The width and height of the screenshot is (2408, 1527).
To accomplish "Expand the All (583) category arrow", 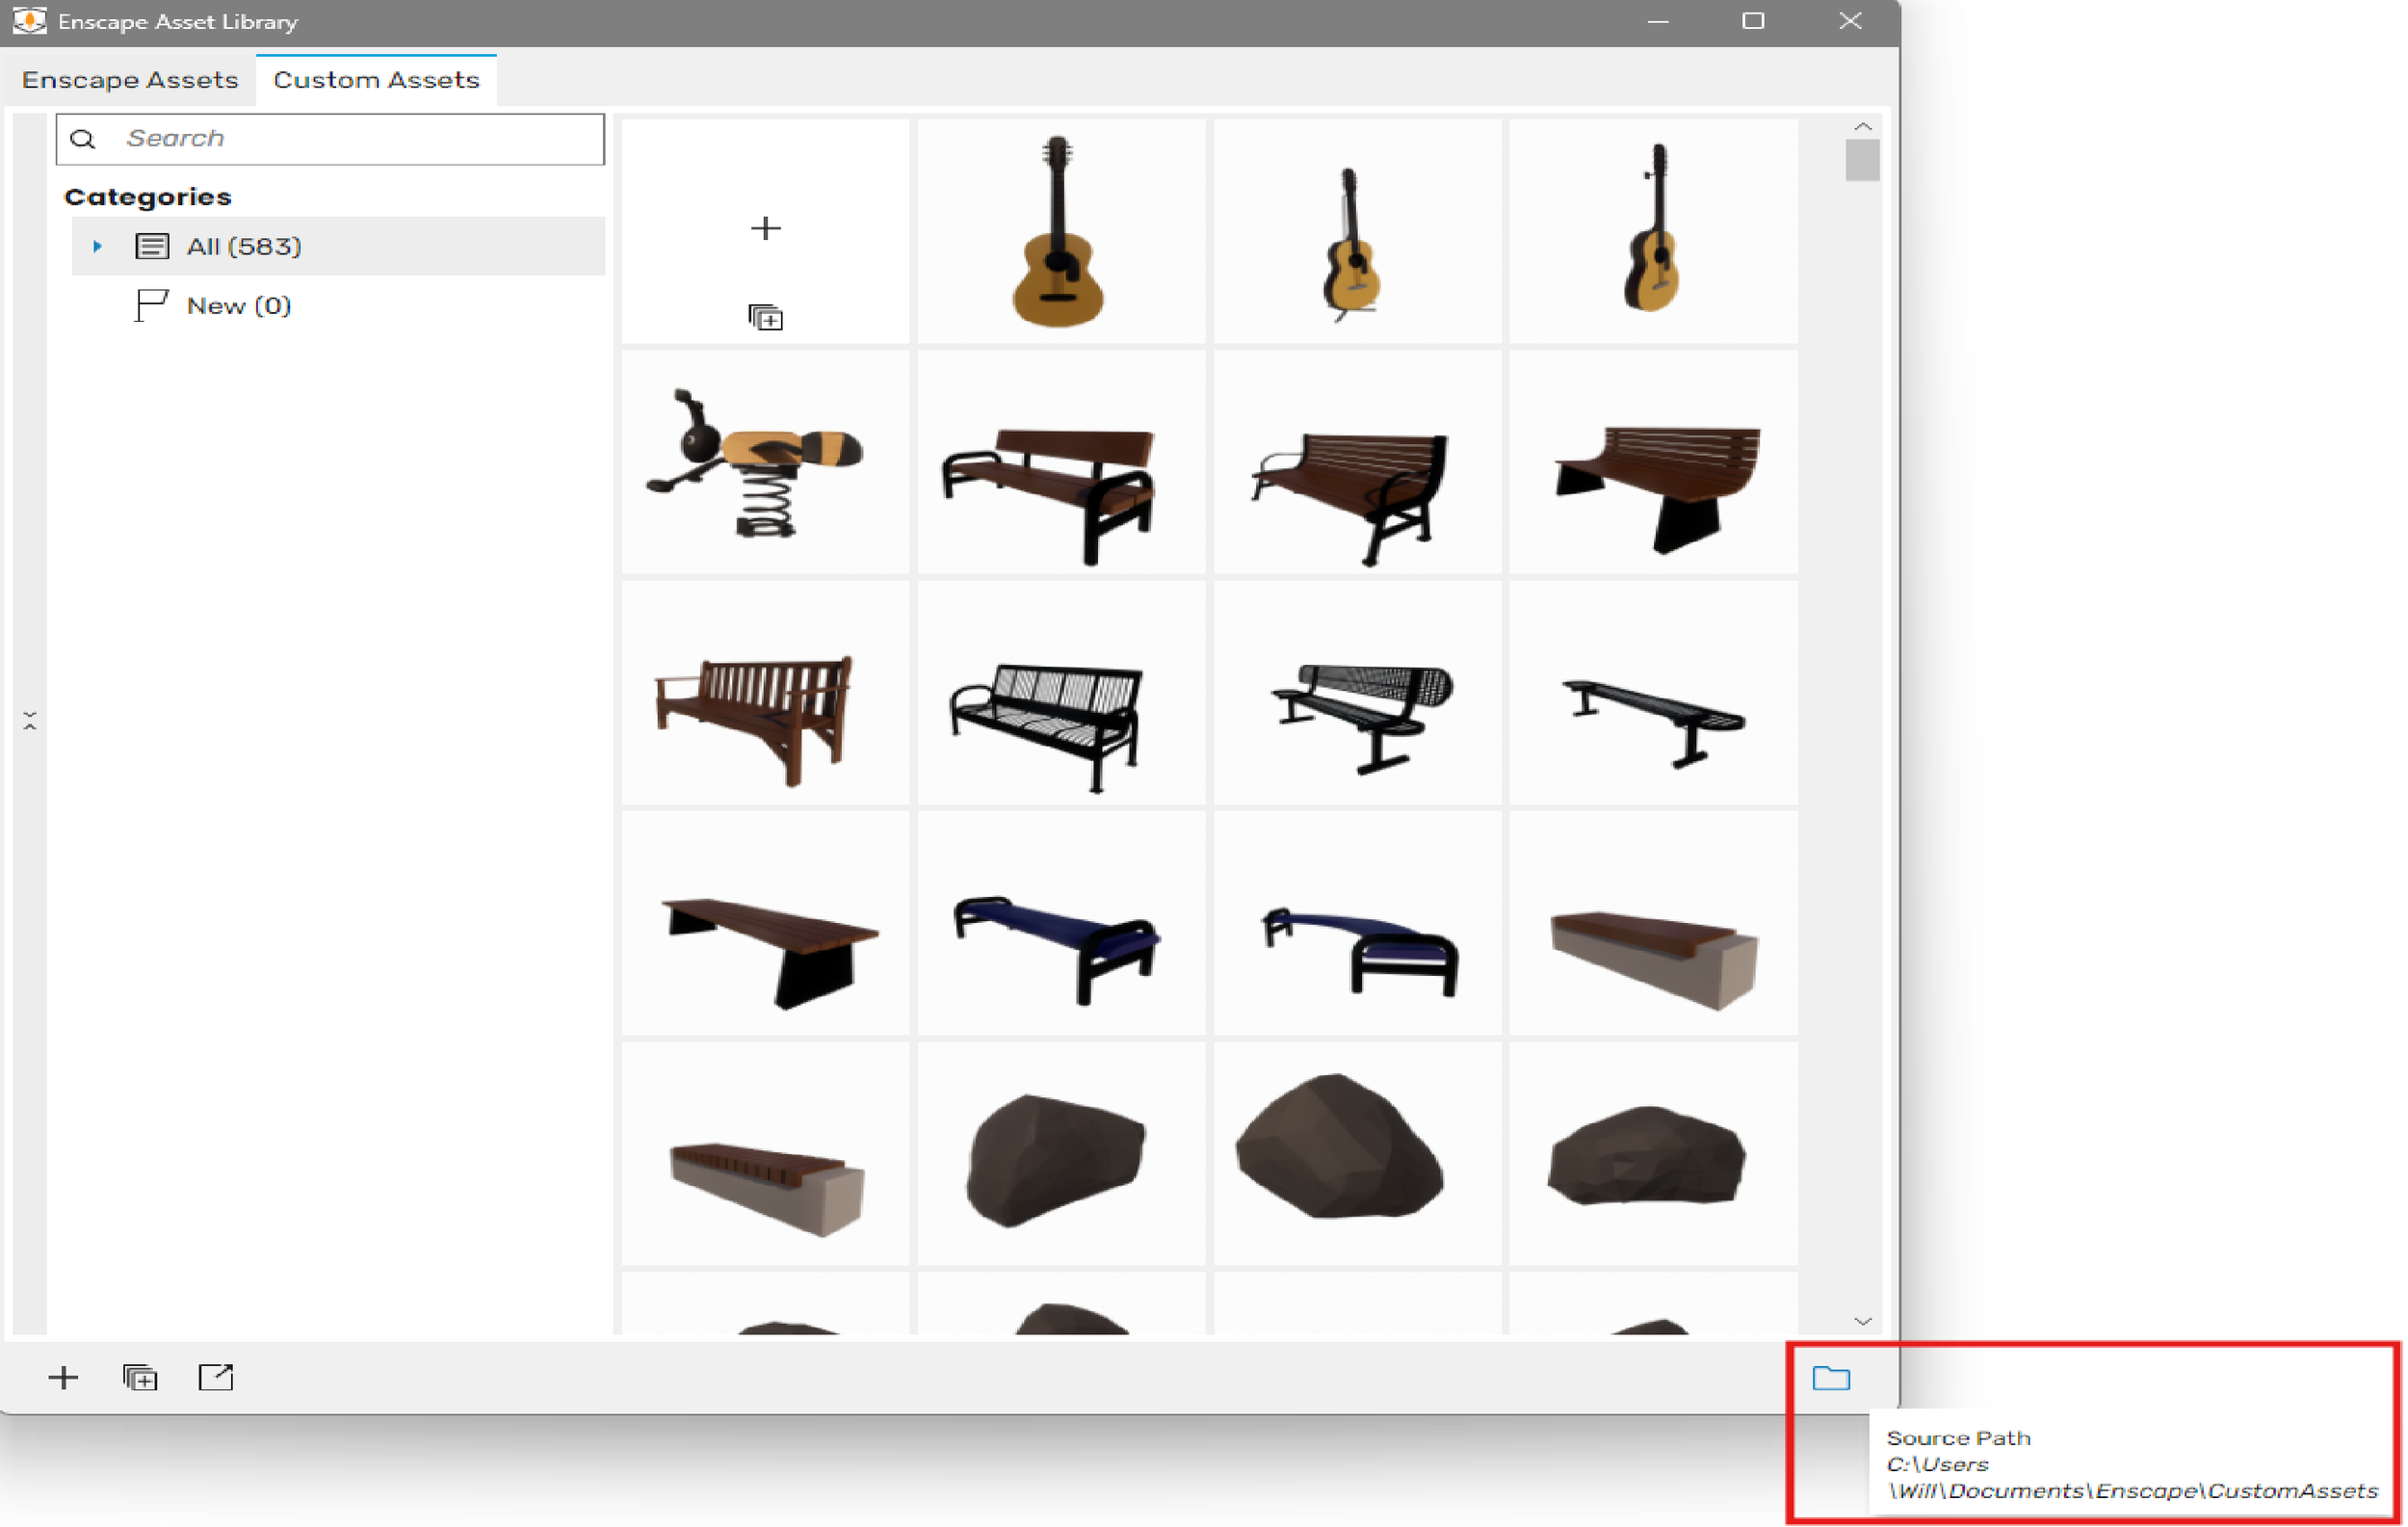I will tap(97, 246).
